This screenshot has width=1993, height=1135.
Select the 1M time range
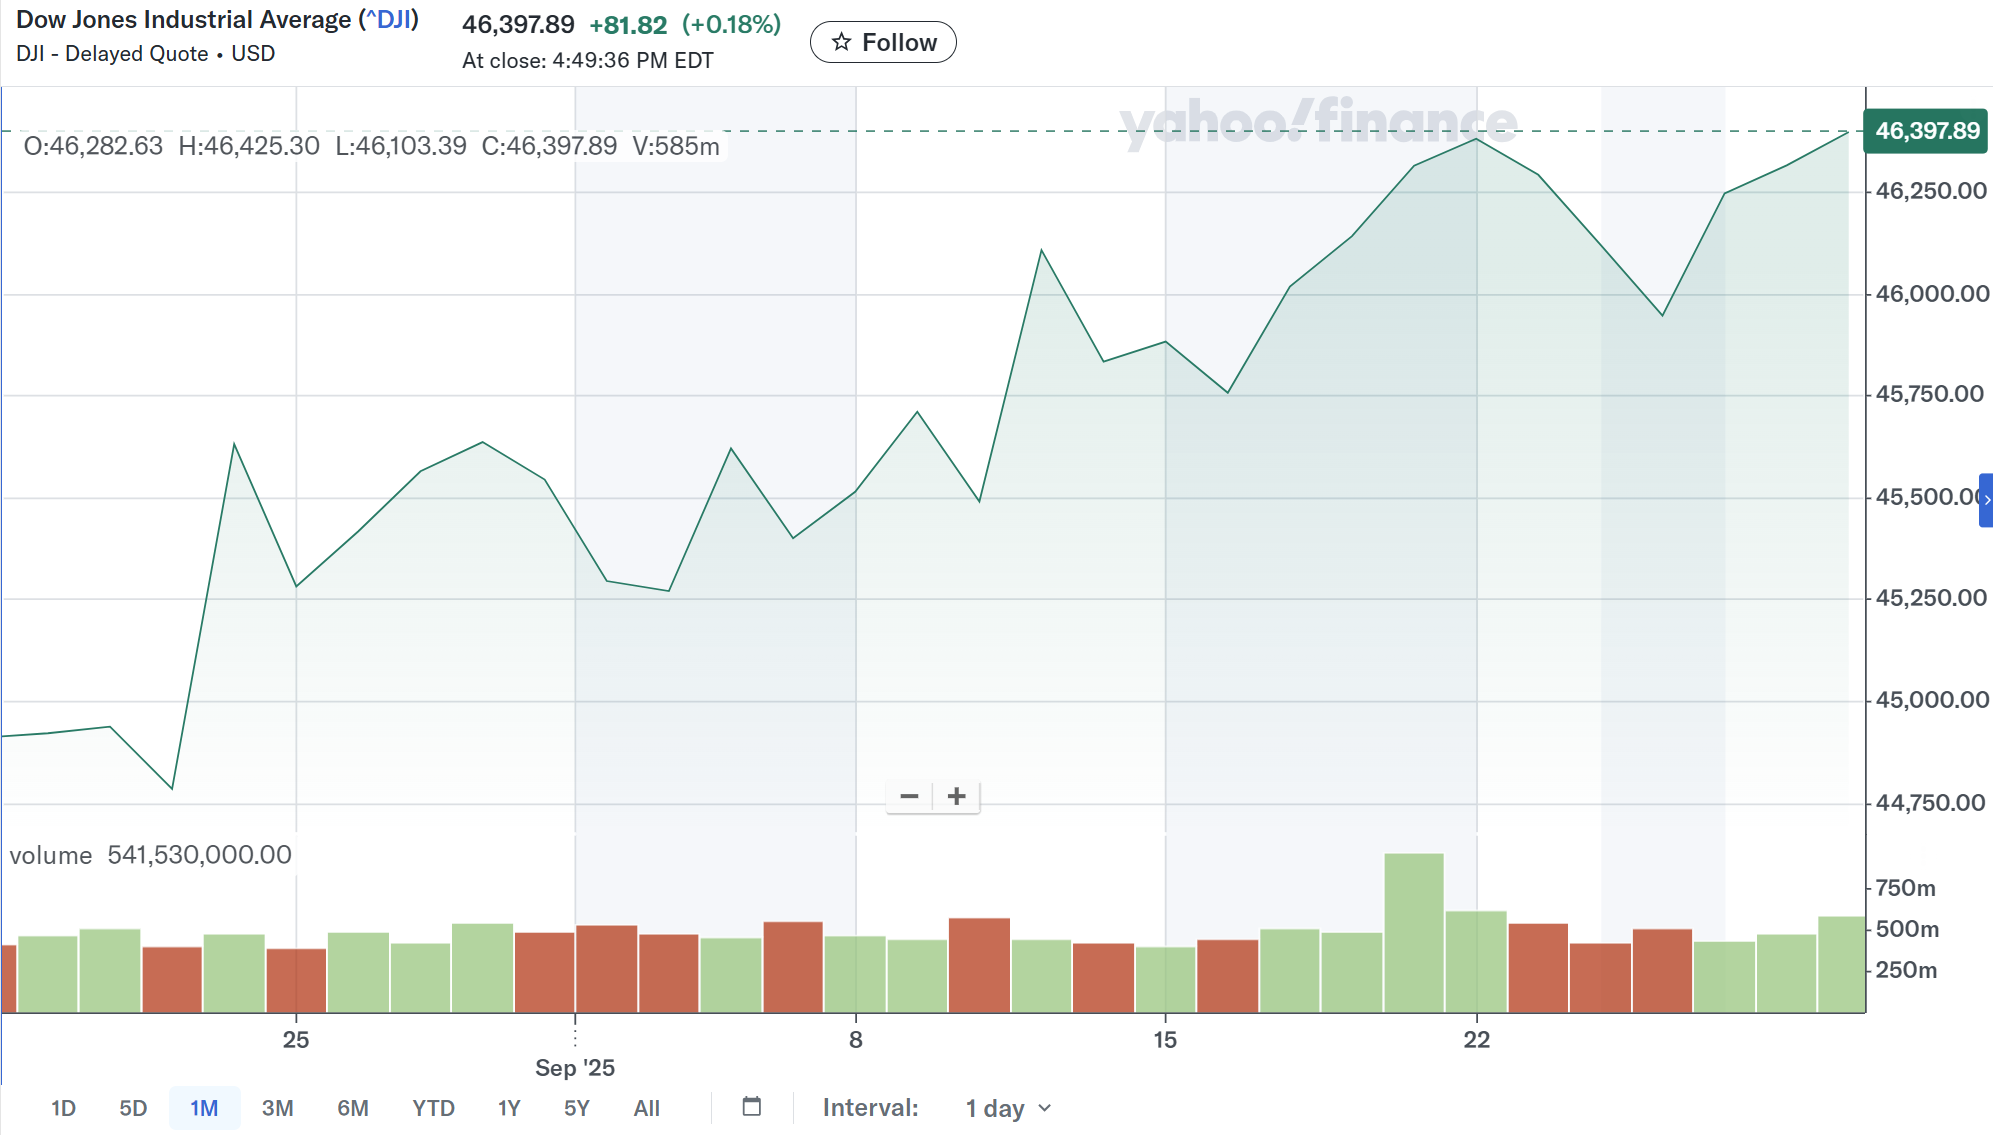pyautogui.click(x=204, y=1108)
